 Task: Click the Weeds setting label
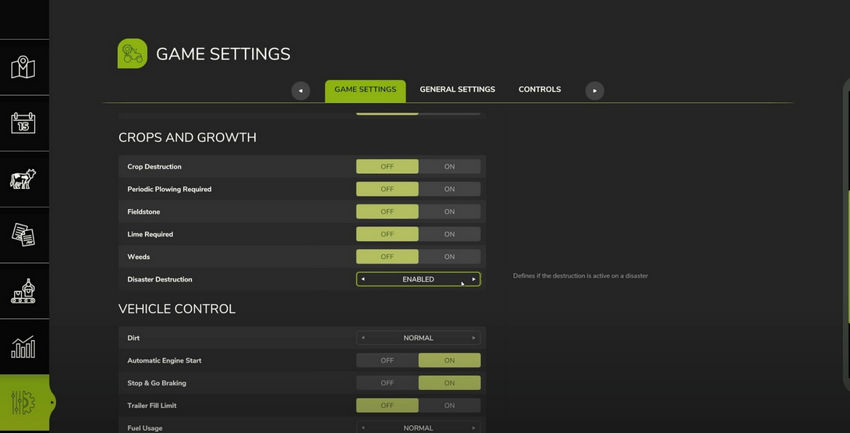click(x=138, y=256)
